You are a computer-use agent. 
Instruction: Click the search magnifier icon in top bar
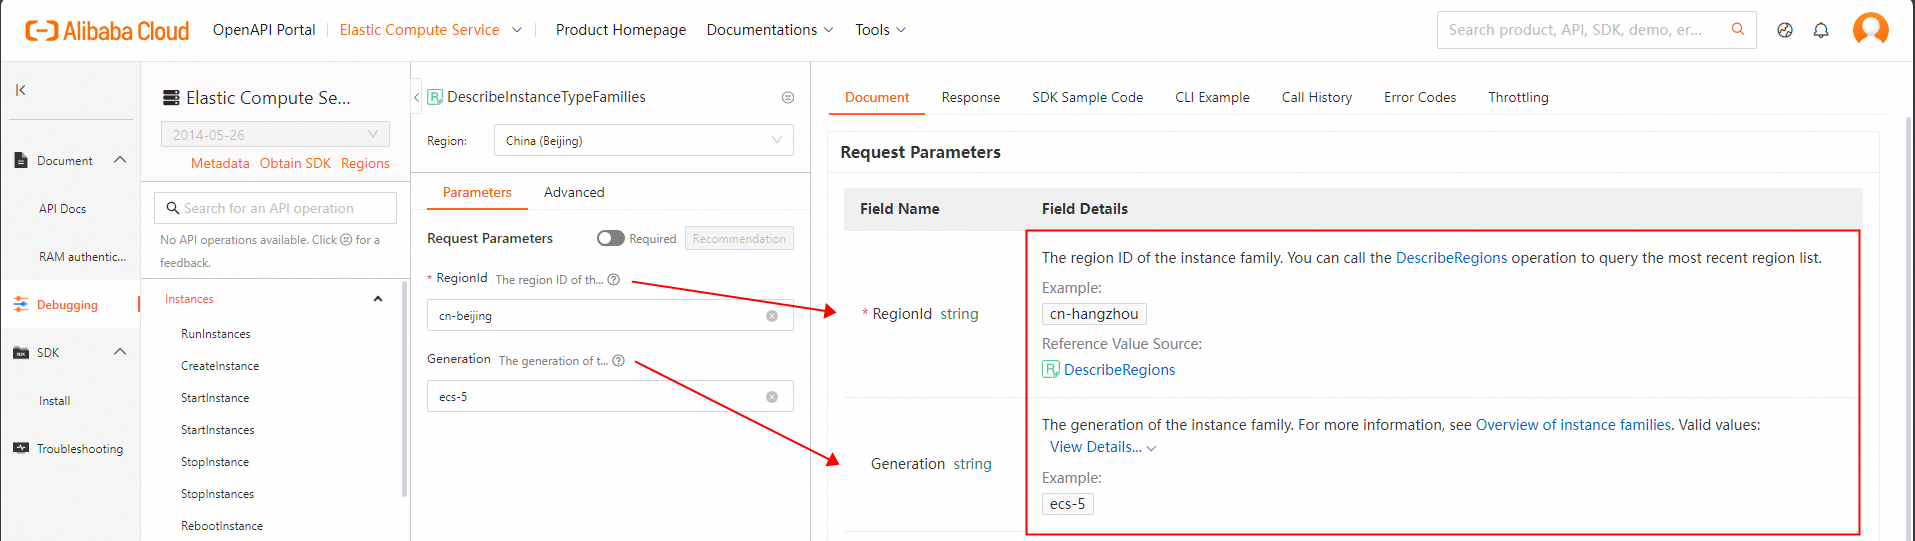[x=1738, y=29]
